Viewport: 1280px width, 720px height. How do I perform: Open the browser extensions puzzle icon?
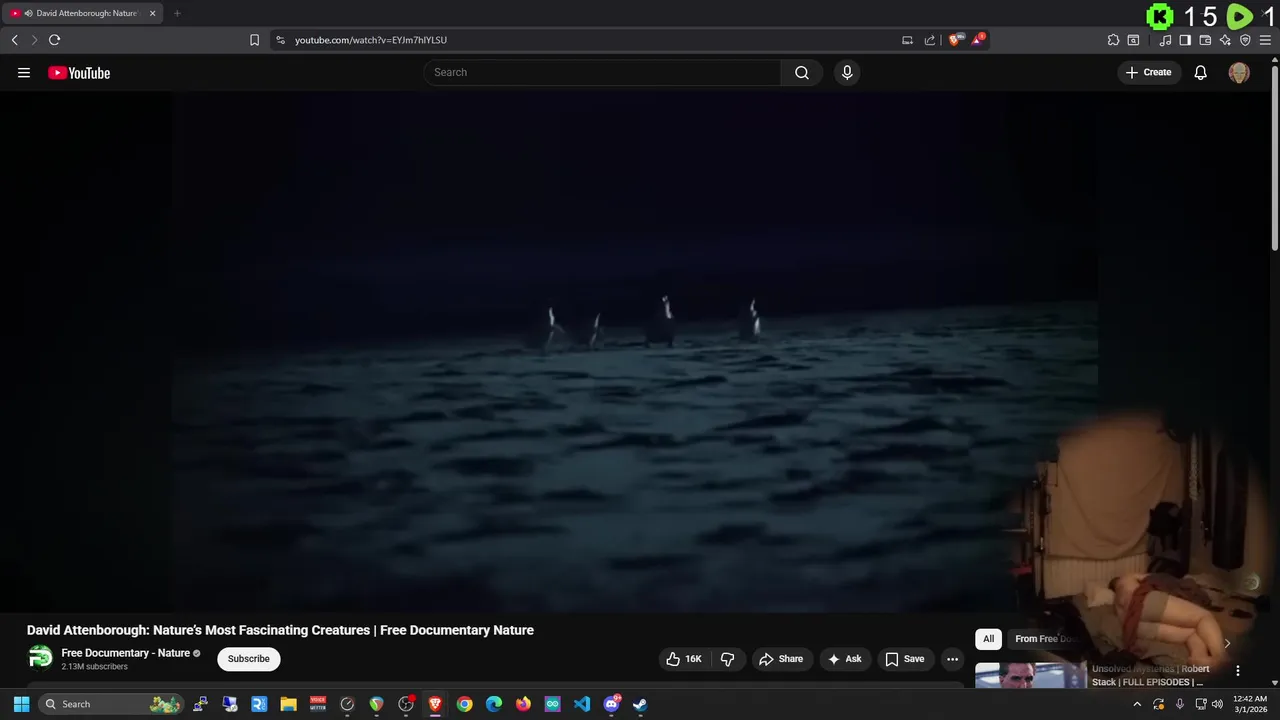click(1113, 40)
